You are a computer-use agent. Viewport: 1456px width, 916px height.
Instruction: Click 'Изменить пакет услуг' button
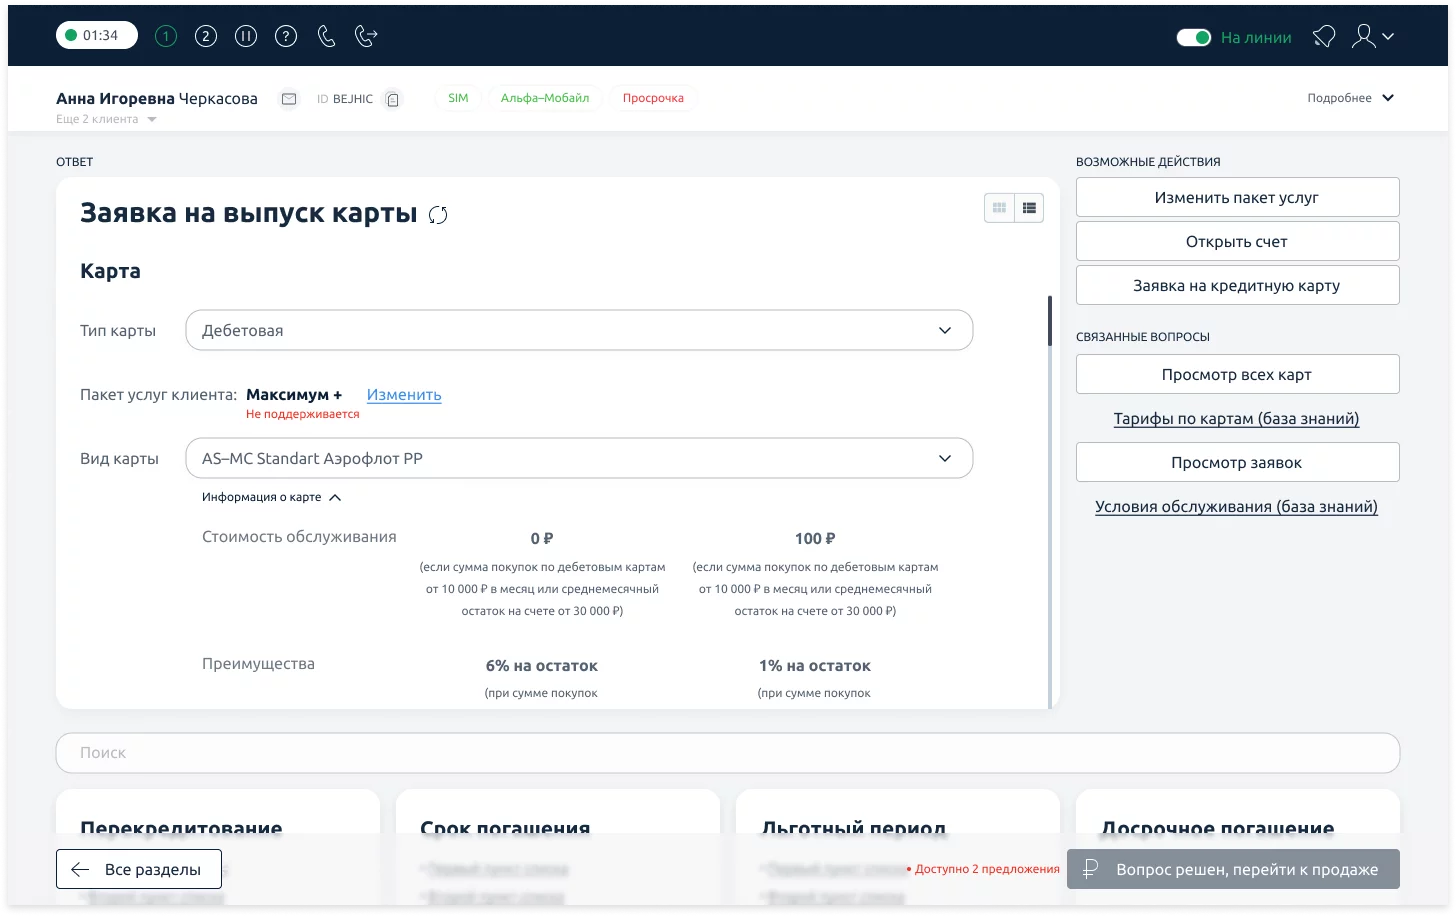1237,197
